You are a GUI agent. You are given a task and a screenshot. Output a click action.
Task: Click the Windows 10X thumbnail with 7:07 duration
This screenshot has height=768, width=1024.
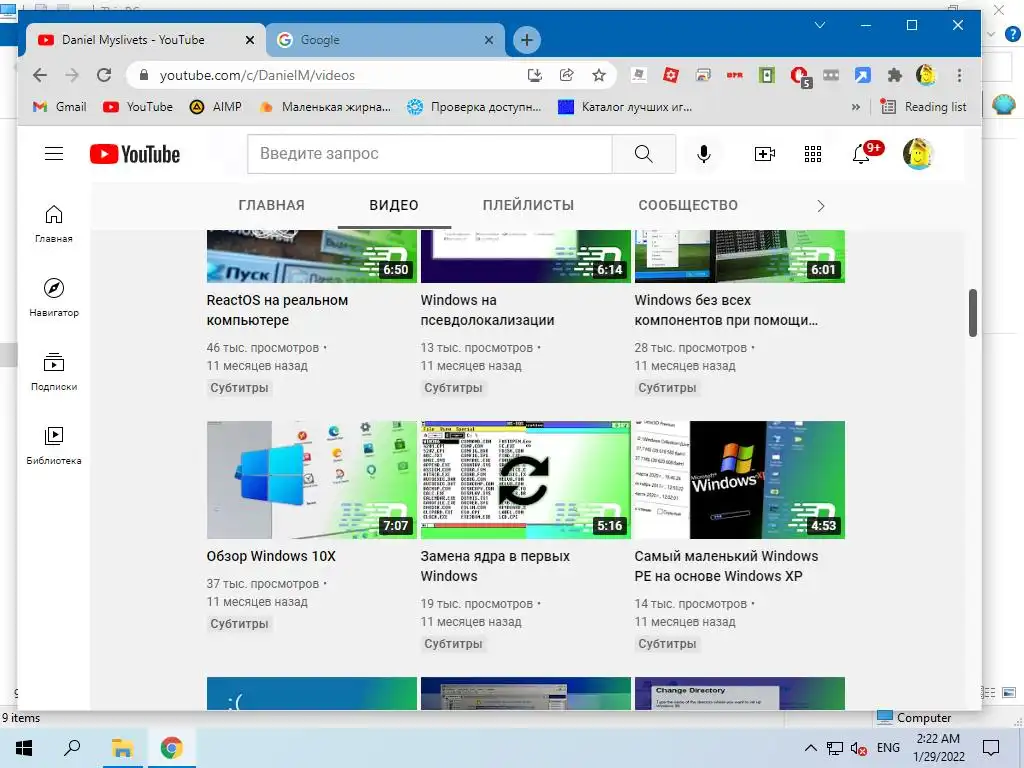click(x=312, y=480)
